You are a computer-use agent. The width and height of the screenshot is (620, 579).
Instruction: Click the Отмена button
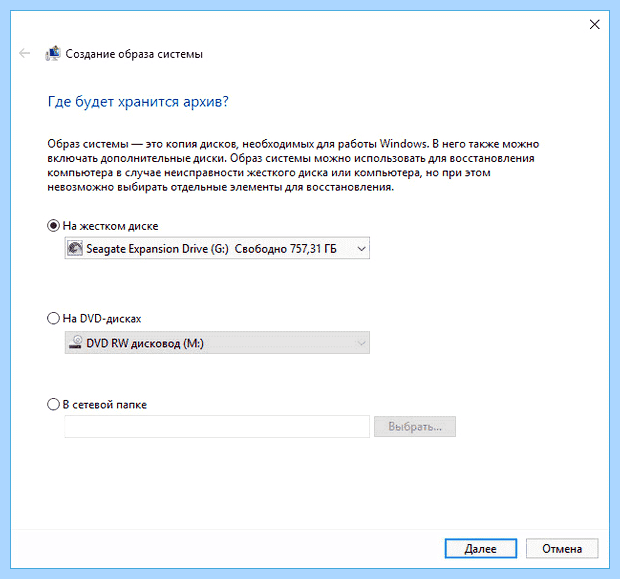point(562,549)
